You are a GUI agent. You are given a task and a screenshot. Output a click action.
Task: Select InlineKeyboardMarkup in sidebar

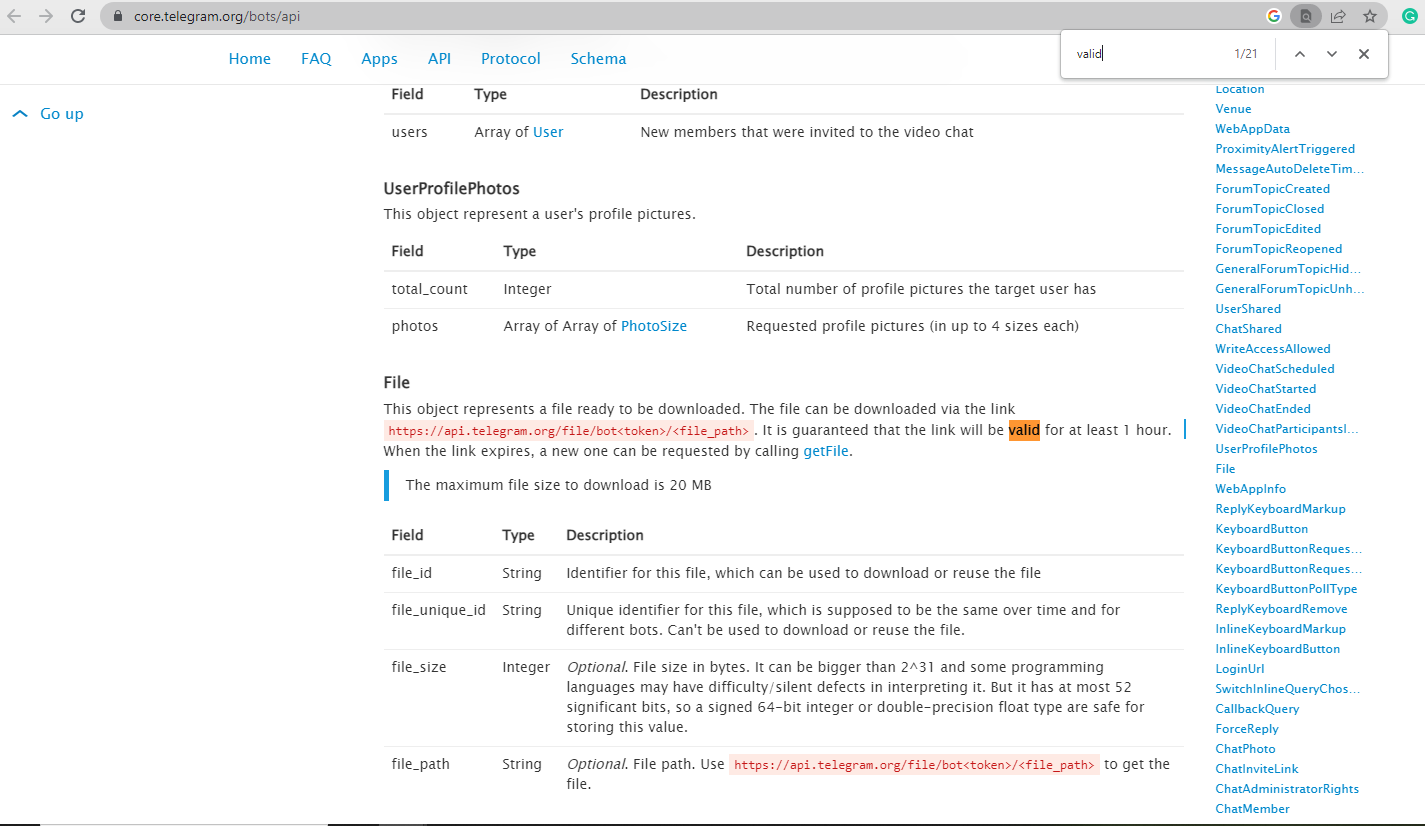tap(1280, 629)
